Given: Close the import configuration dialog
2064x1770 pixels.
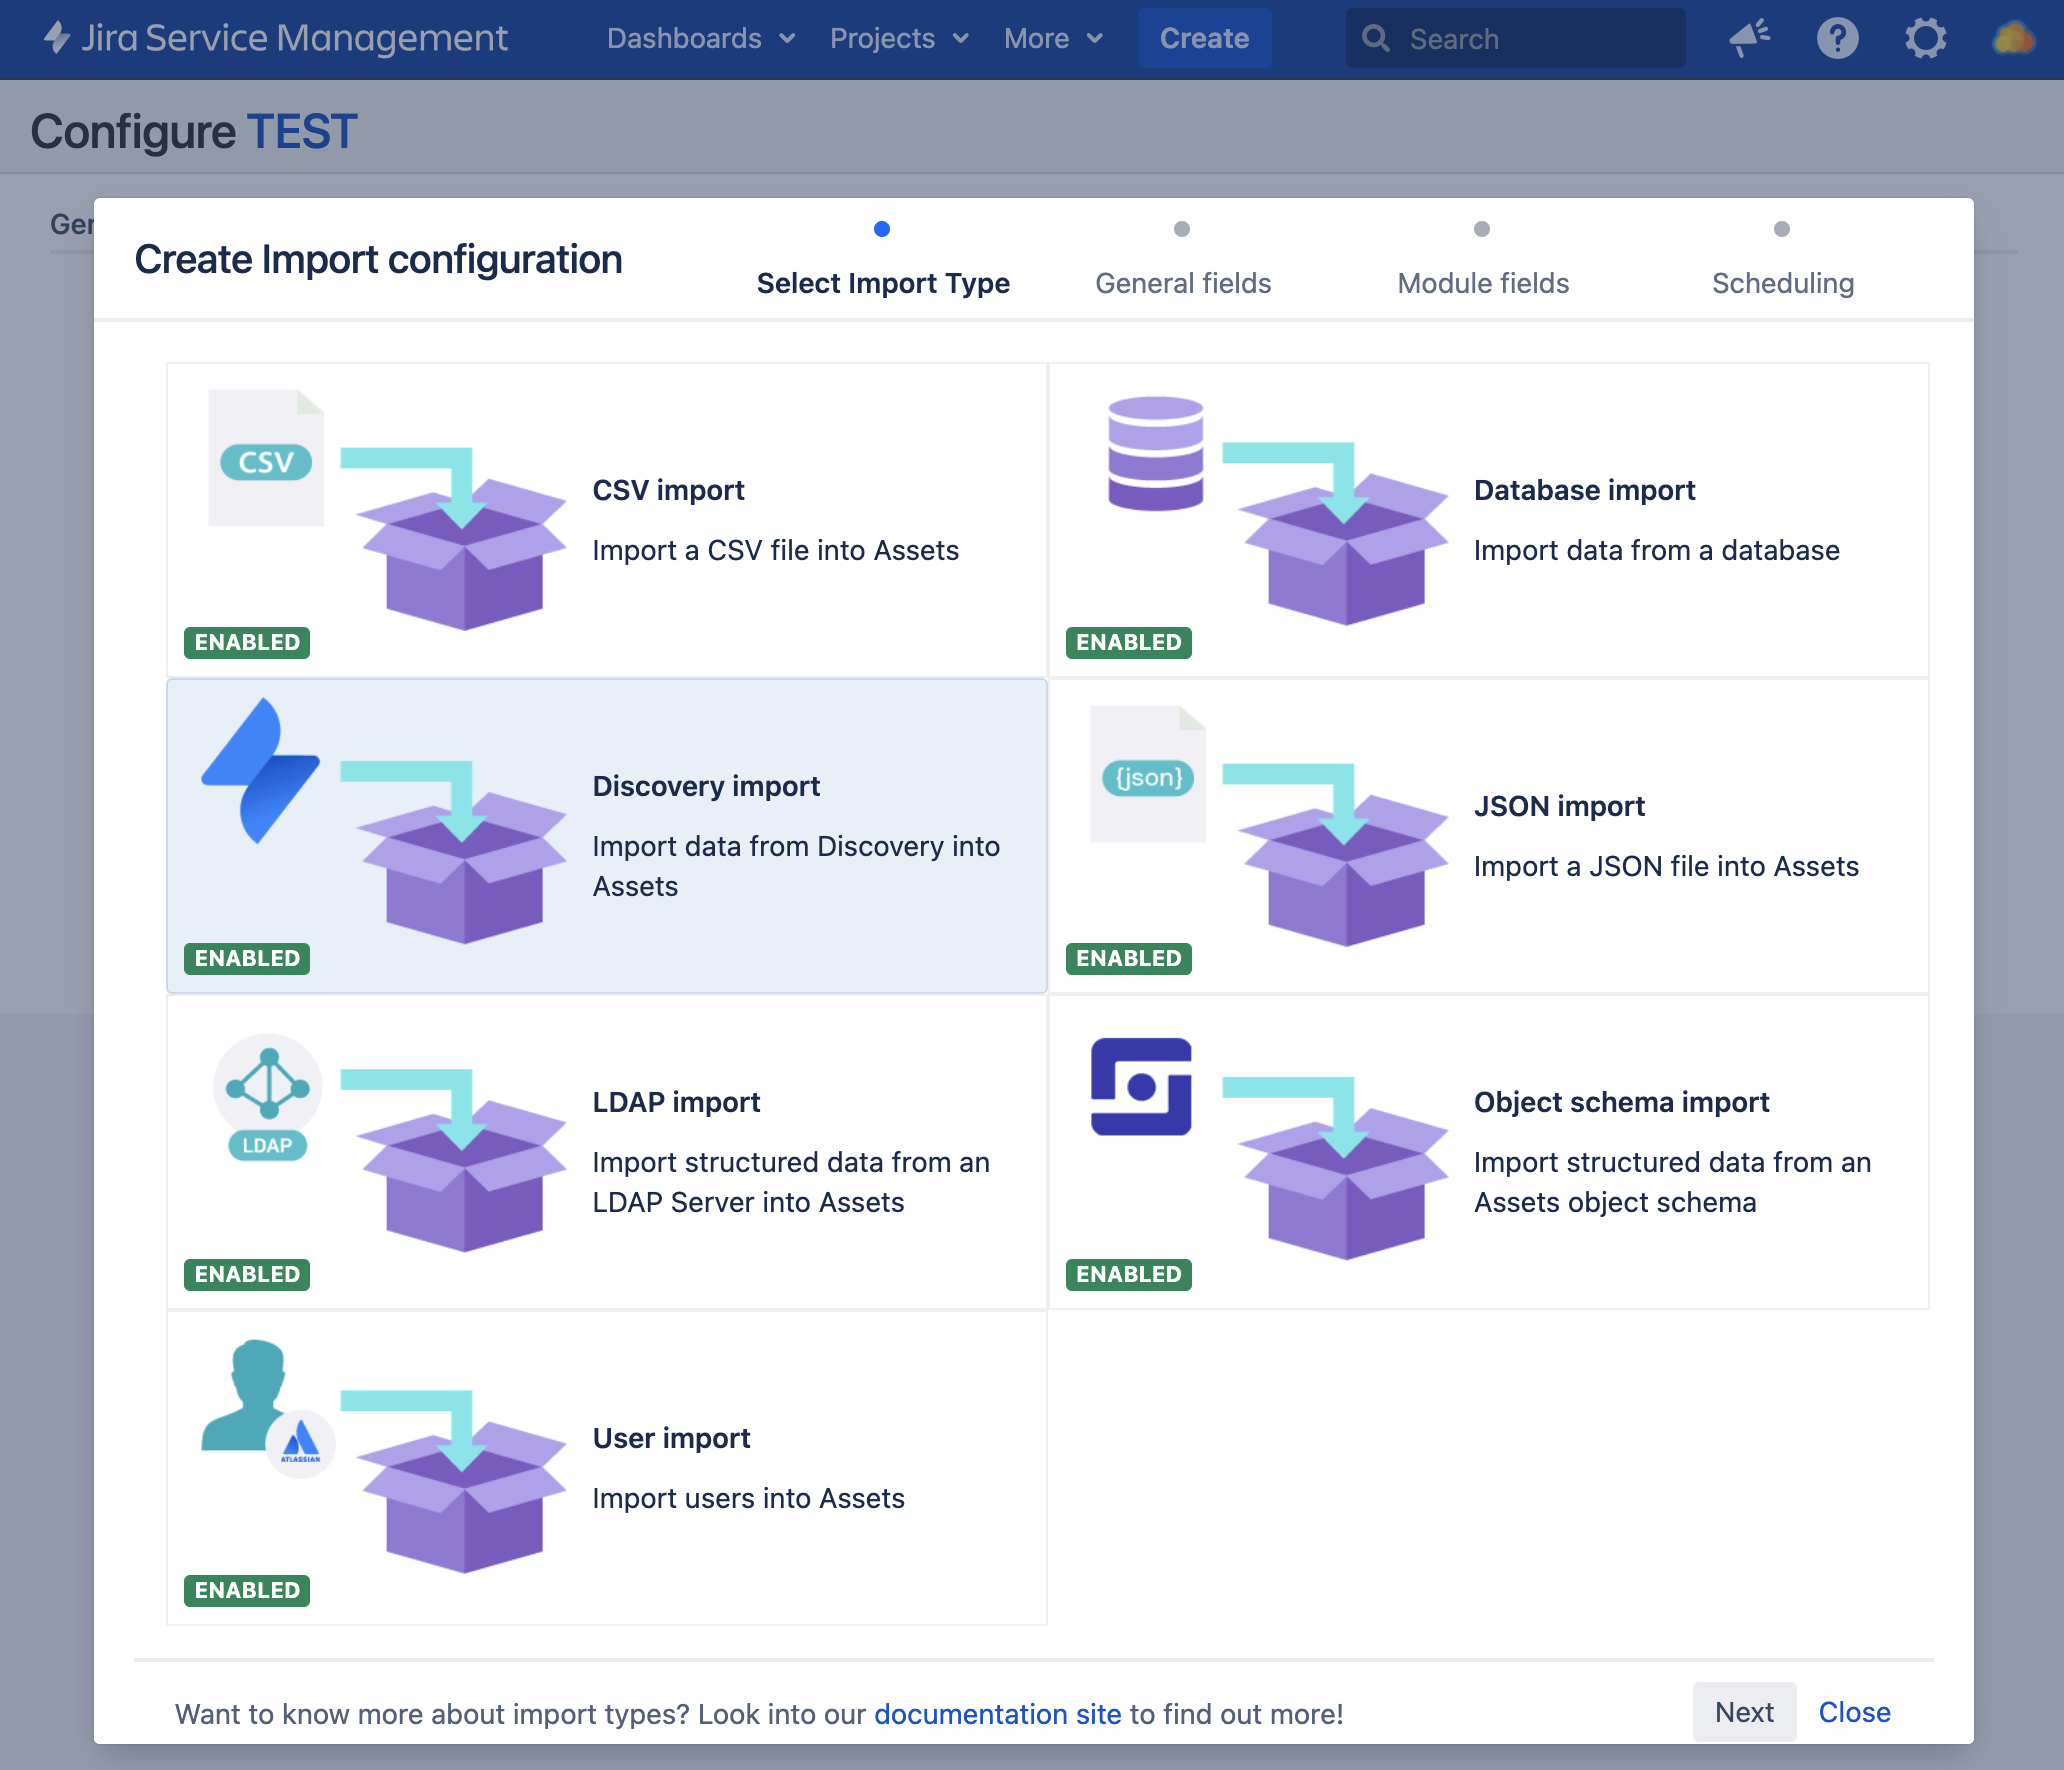Looking at the screenshot, I should coord(1854,1712).
